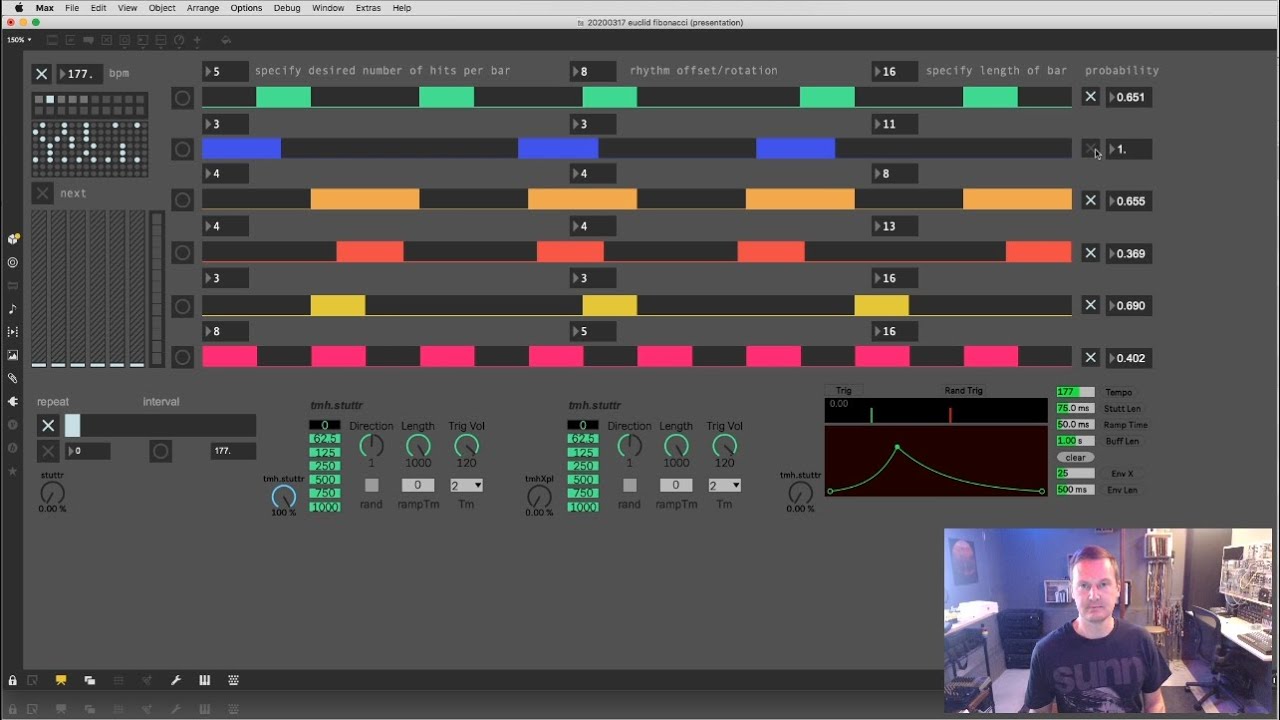This screenshot has height=720, width=1280.
Task: Open patcher windows icon in bottom toolbar
Action: (89, 681)
